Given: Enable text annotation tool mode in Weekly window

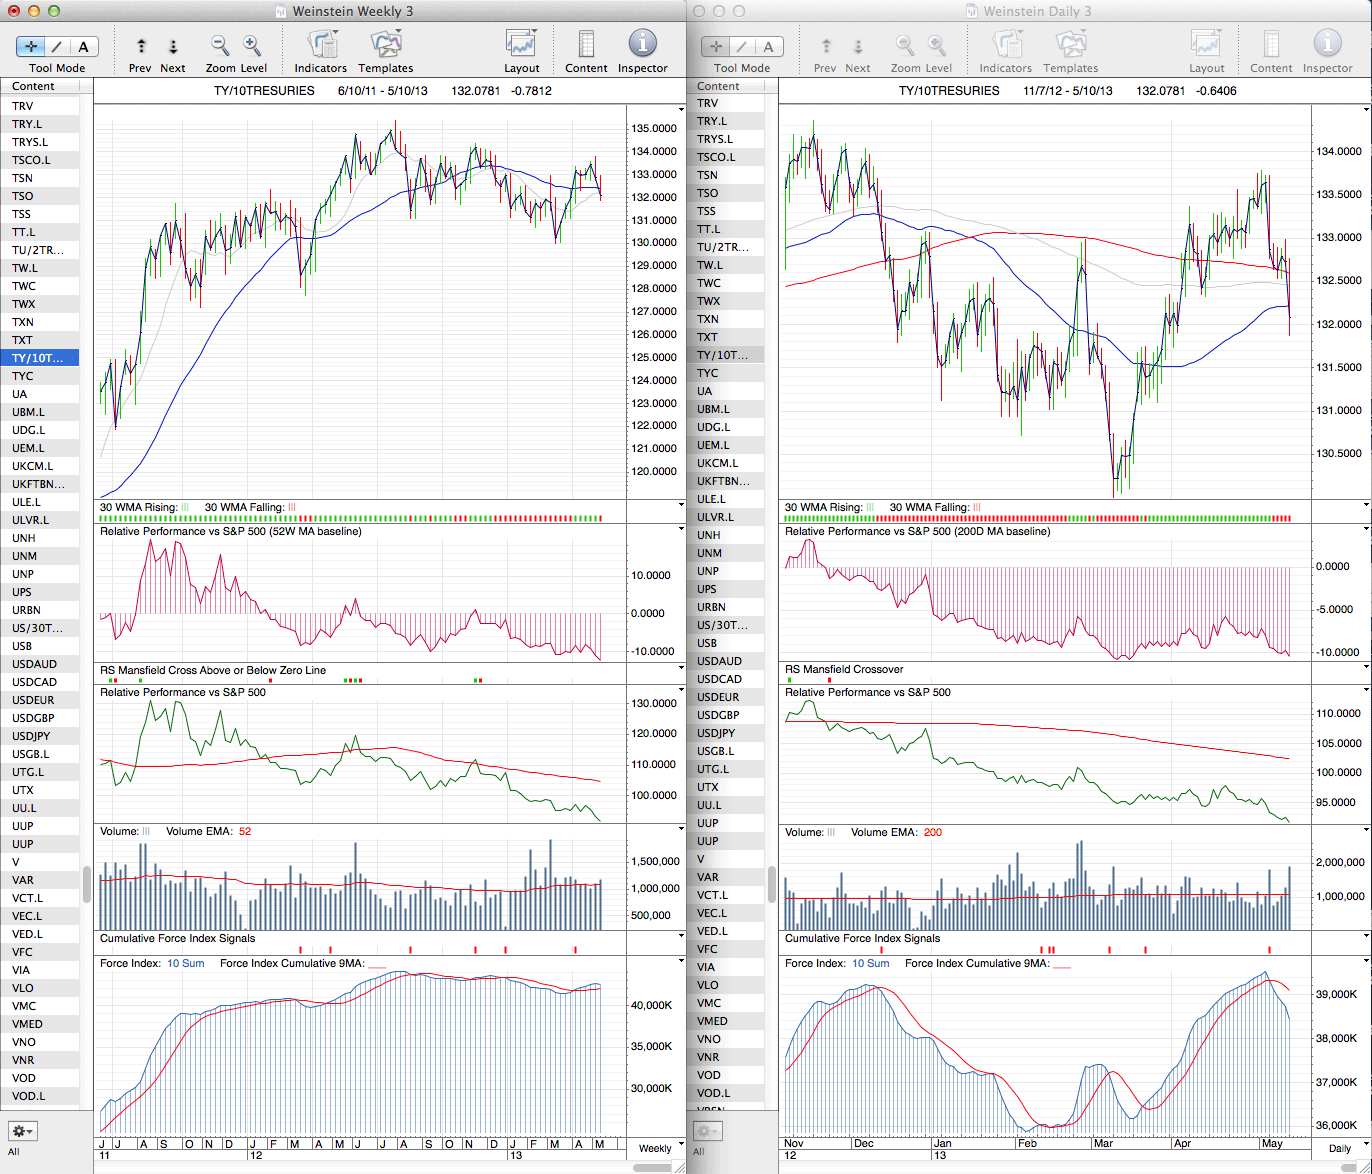Looking at the screenshot, I should click(83, 46).
